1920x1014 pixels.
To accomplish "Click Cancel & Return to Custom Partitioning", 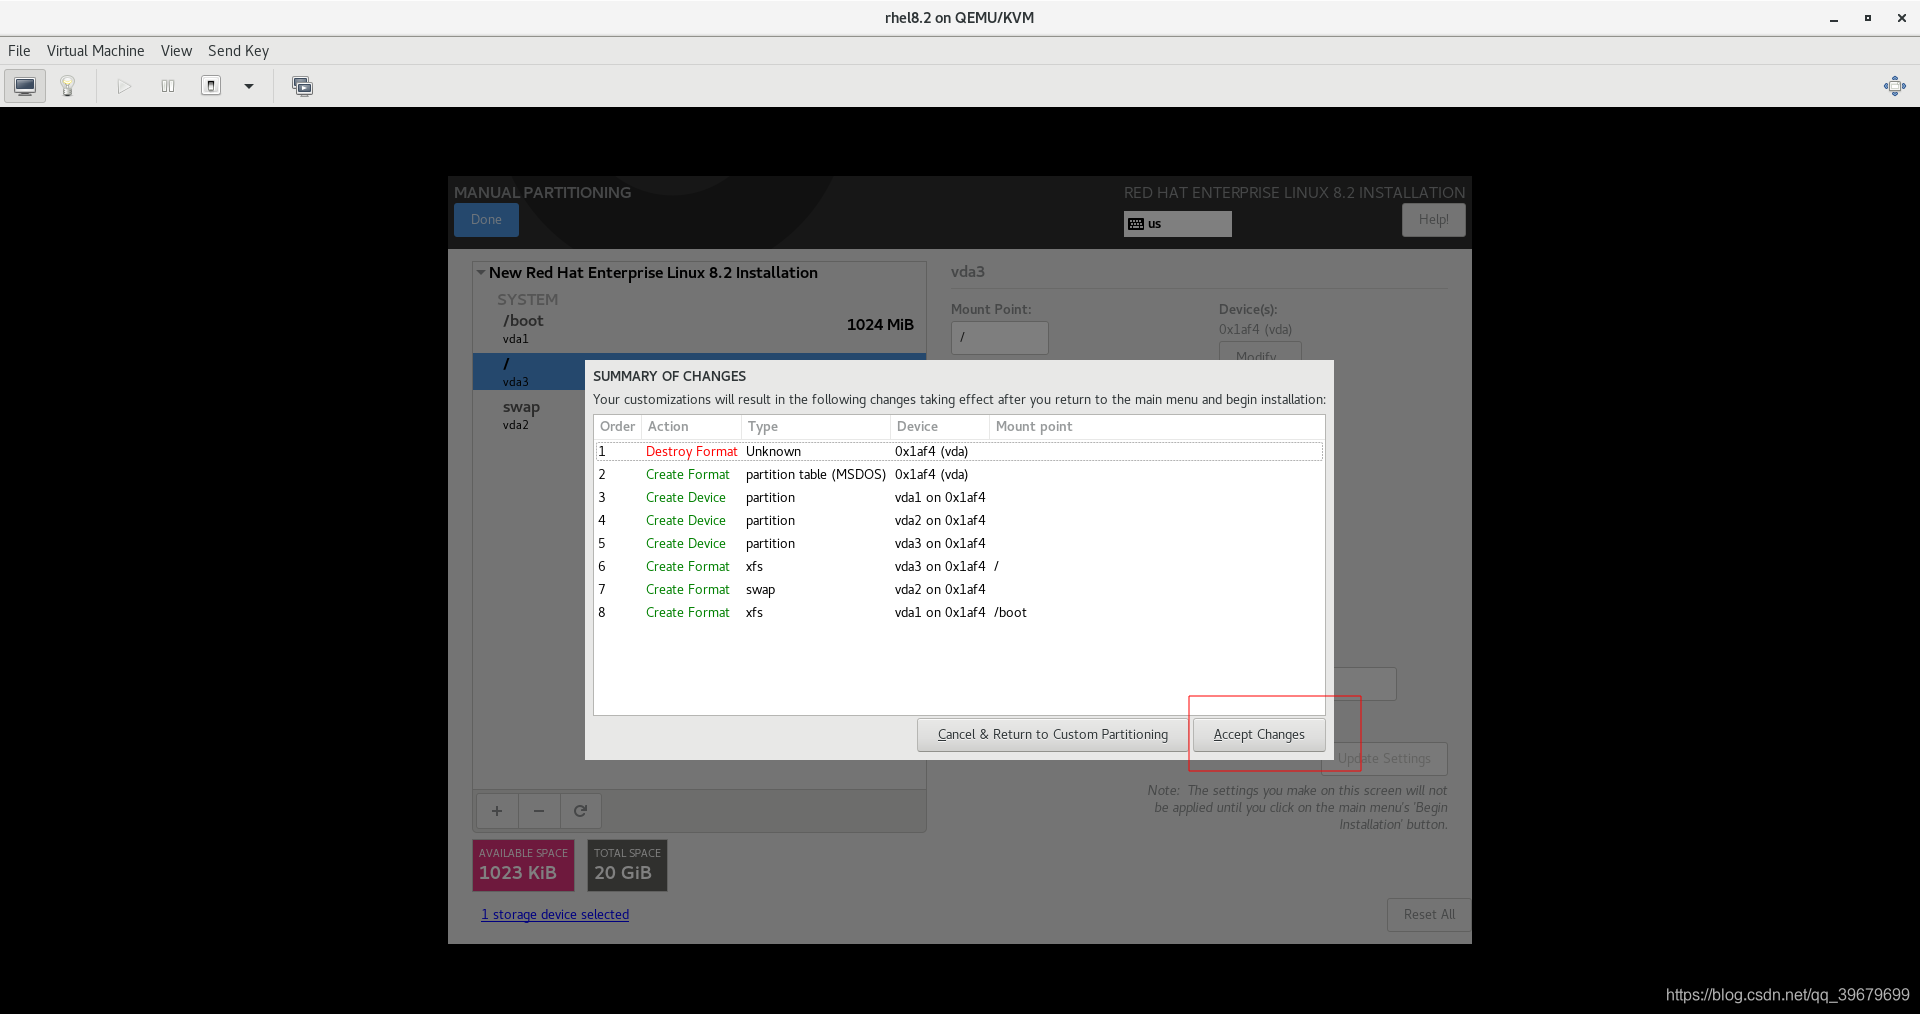I will pos(1053,734).
